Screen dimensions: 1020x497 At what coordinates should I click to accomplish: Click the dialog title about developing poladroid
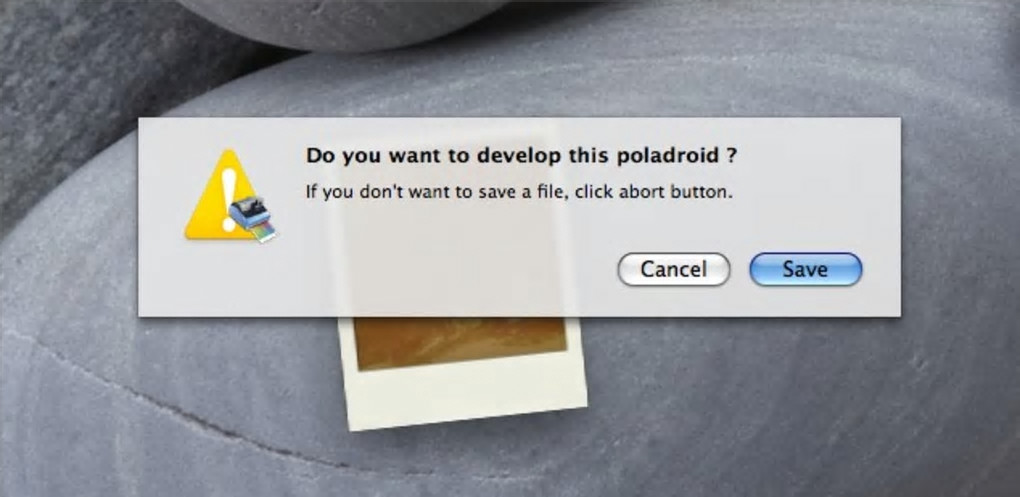[x=522, y=156]
